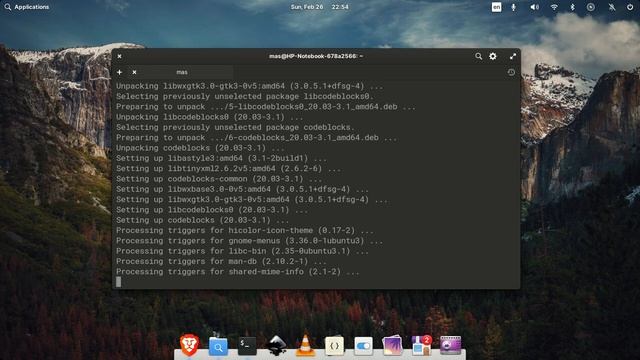640x360 pixels.
Task: Launch Inkscape from the dock
Action: (276, 346)
